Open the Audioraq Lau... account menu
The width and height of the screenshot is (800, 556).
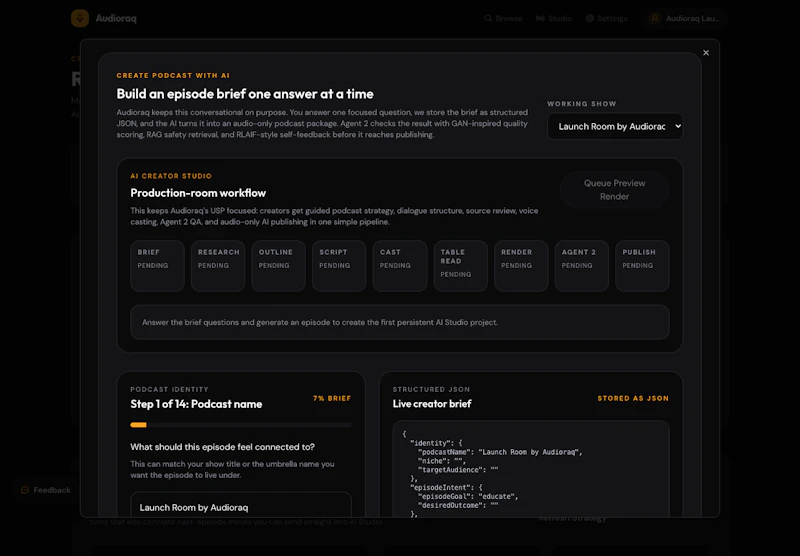tap(685, 18)
